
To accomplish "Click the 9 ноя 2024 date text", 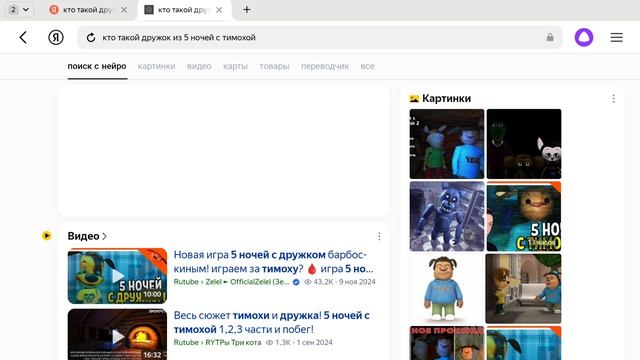I will [357, 282].
